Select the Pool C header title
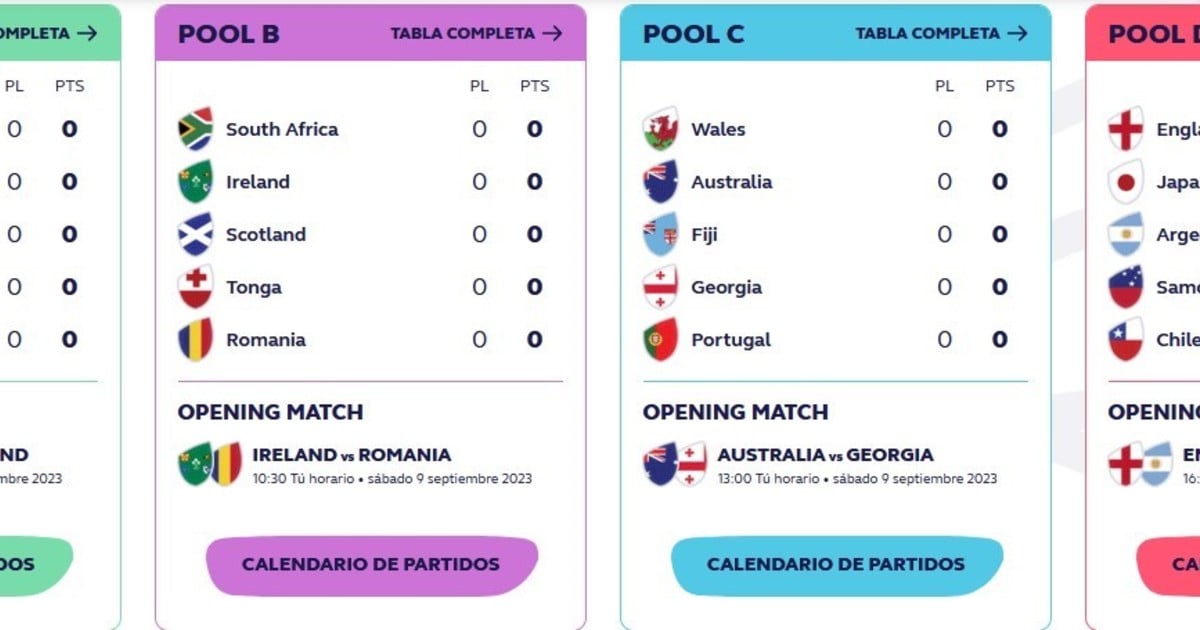Viewport: 1200px width, 630px height. pyautogui.click(x=693, y=34)
